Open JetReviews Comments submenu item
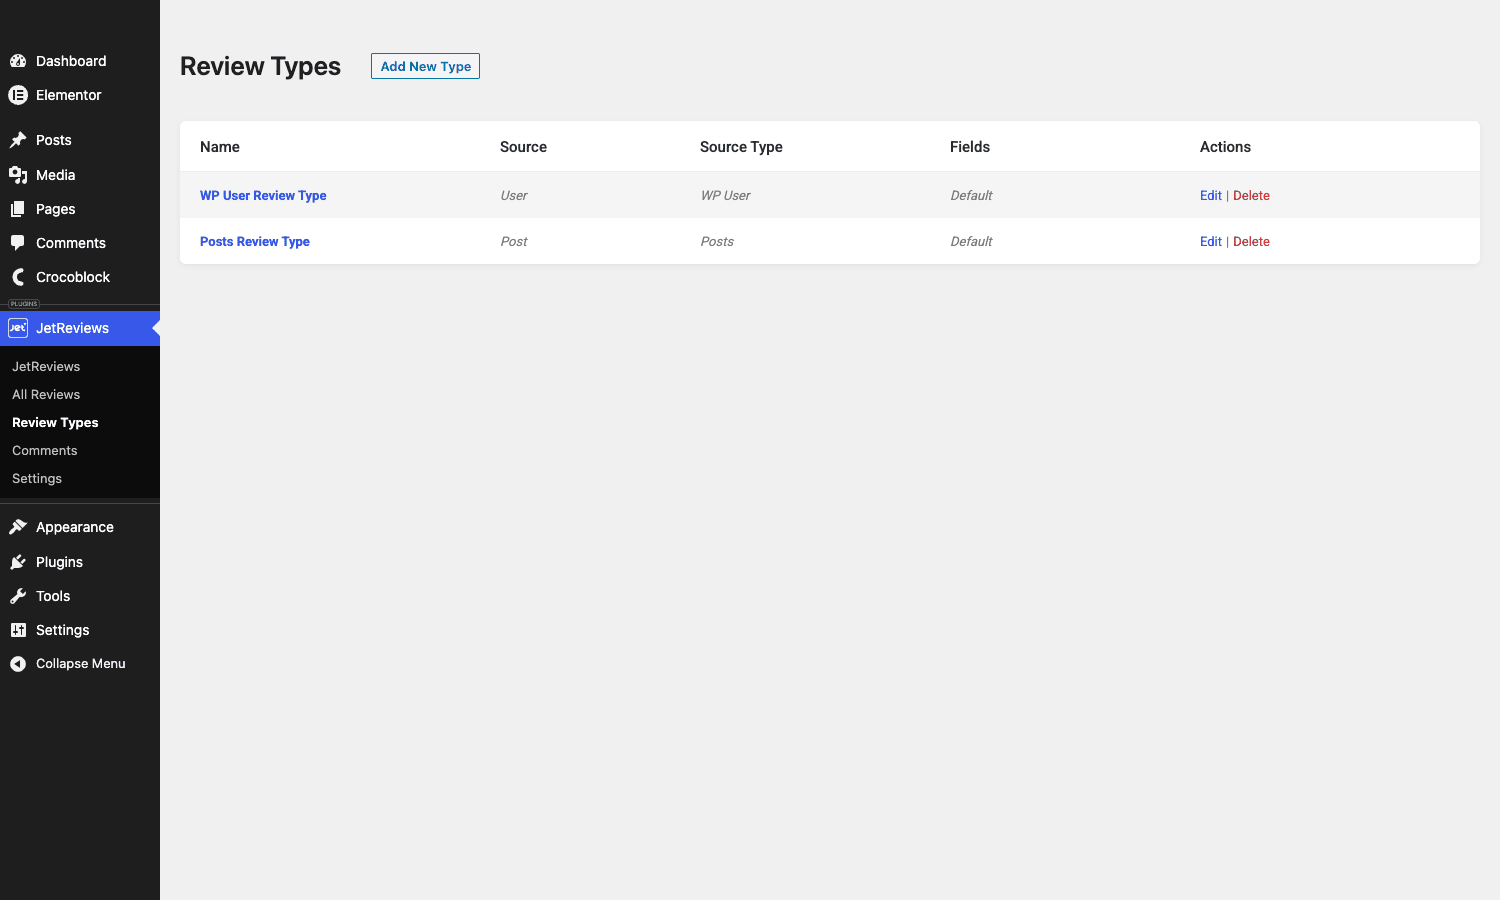The height and width of the screenshot is (900, 1500). click(45, 451)
